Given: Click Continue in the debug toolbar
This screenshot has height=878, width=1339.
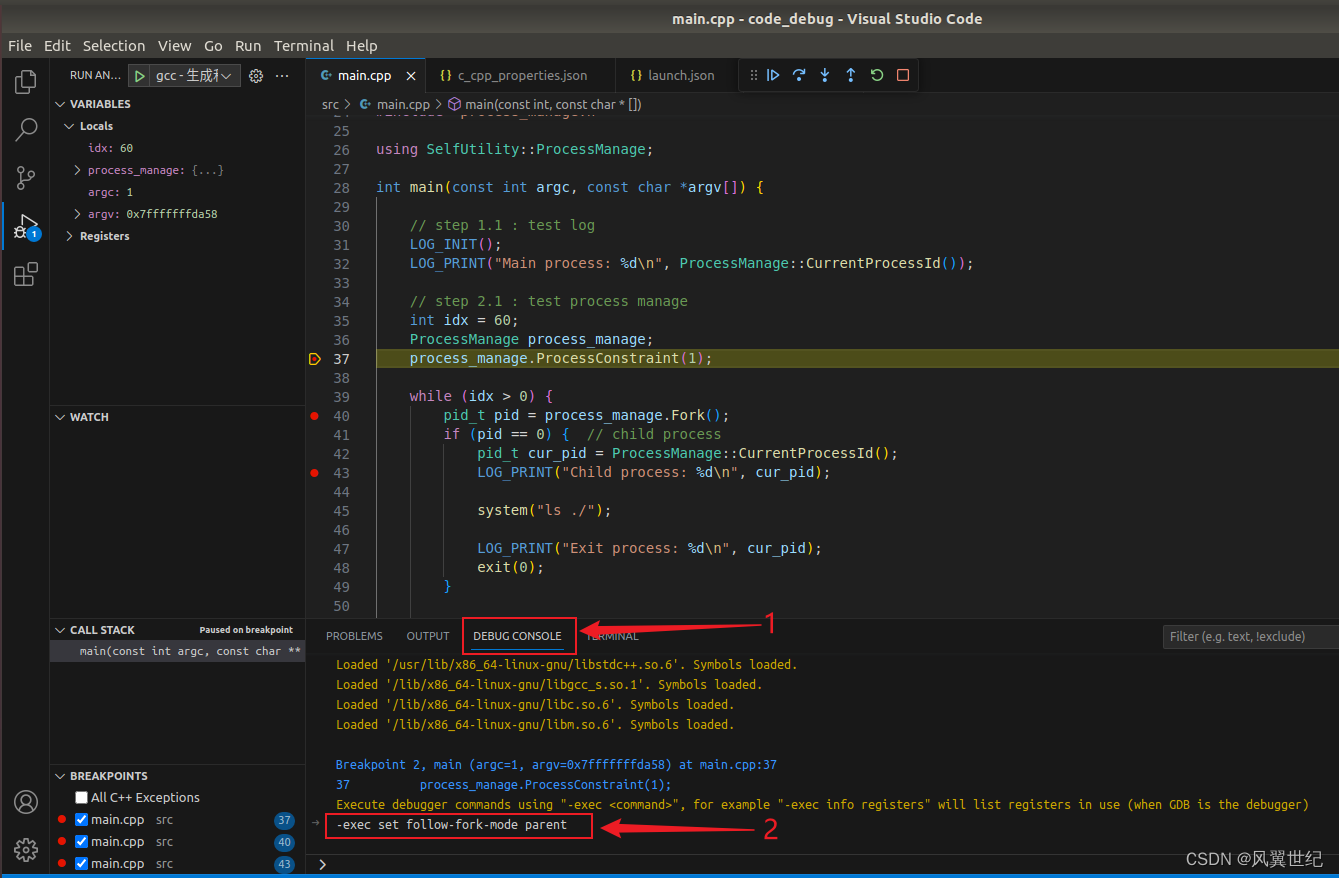Looking at the screenshot, I should click(x=773, y=75).
